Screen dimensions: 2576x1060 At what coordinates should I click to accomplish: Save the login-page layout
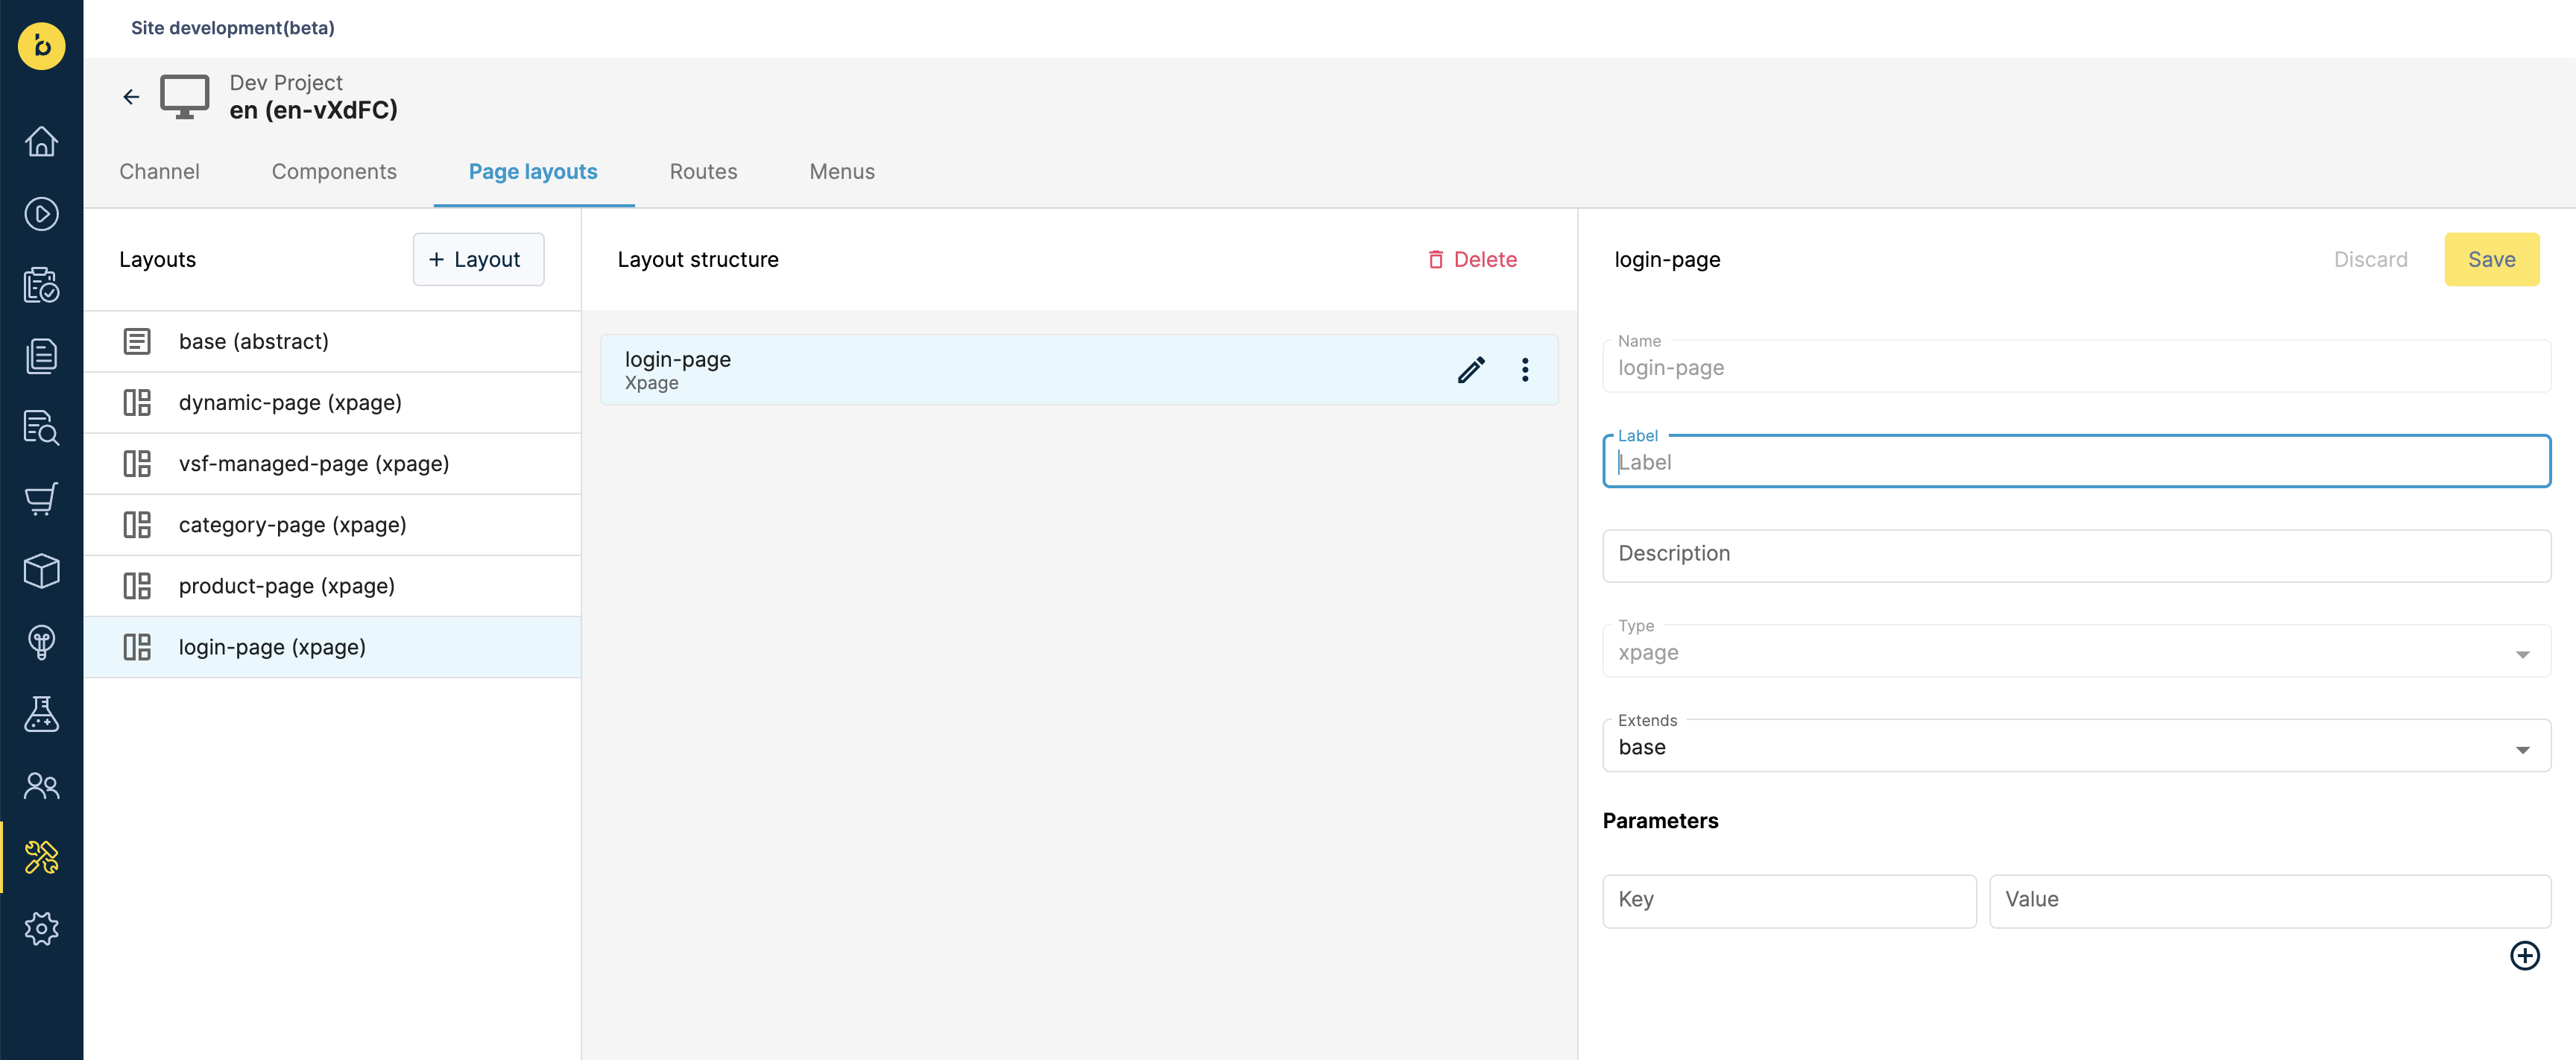tap(2491, 260)
